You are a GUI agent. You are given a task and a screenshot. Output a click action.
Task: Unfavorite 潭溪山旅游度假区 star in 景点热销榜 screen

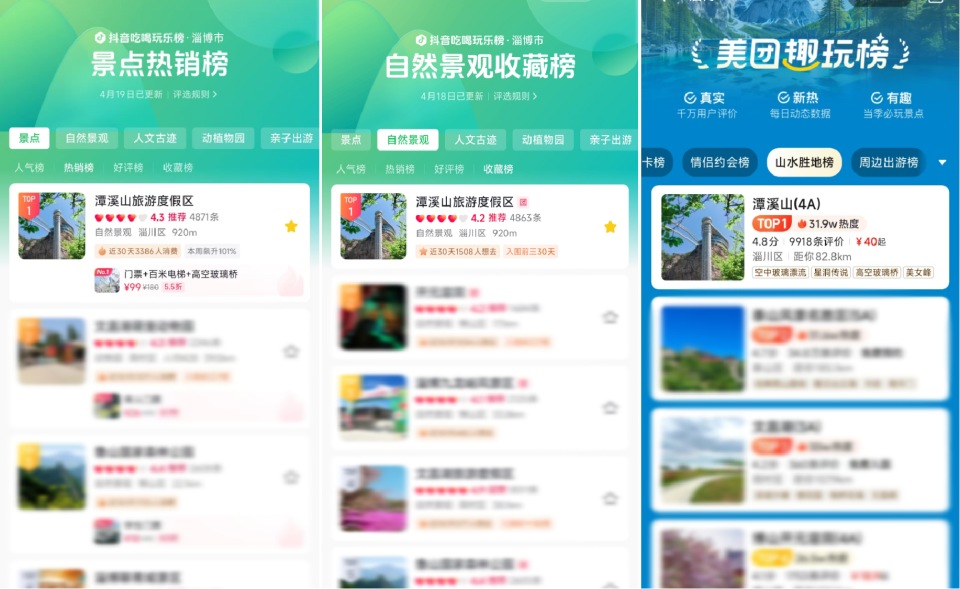(x=291, y=227)
